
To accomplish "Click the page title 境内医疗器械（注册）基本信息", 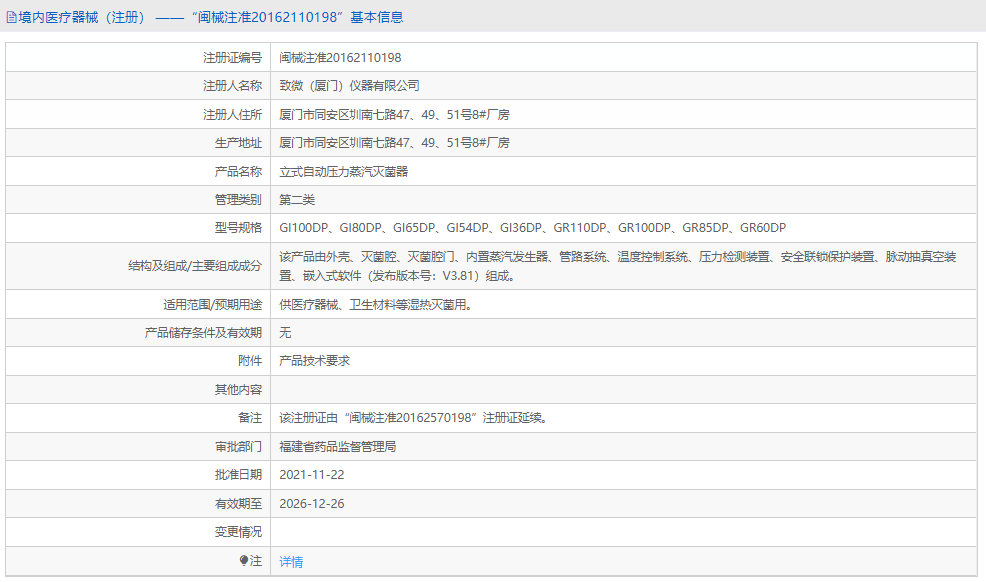I will [211, 18].
